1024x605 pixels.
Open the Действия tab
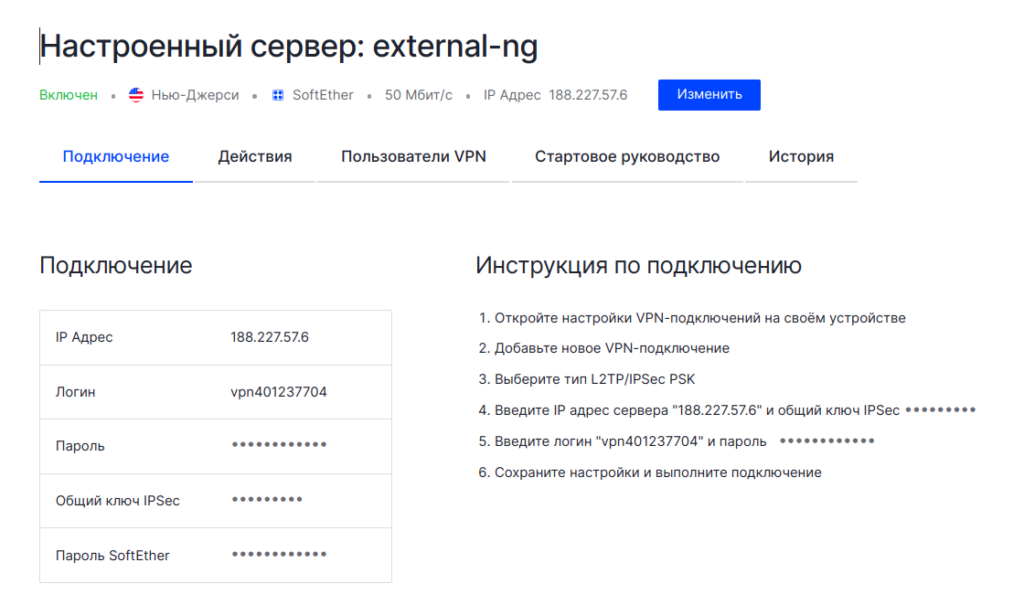click(255, 157)
